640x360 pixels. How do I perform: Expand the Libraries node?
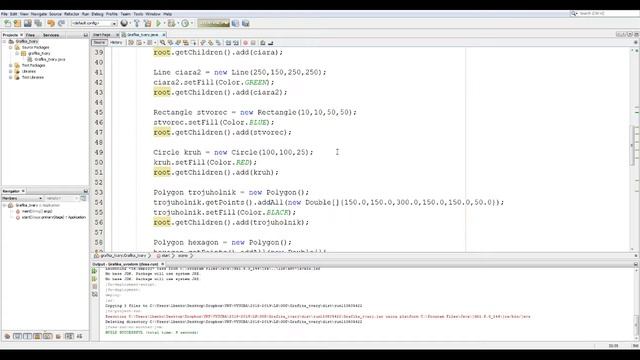(11, 71)
